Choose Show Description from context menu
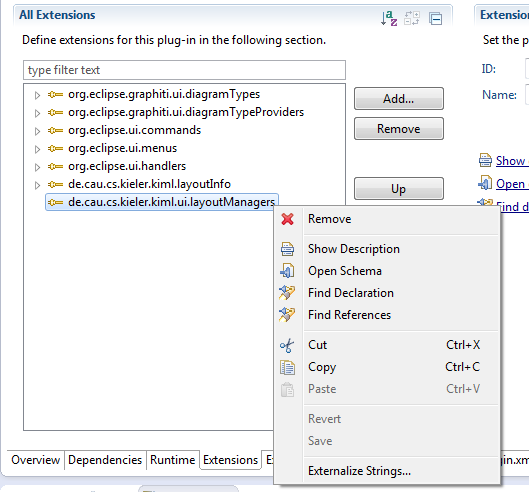 pyautogui.click(x=387, y=249)
